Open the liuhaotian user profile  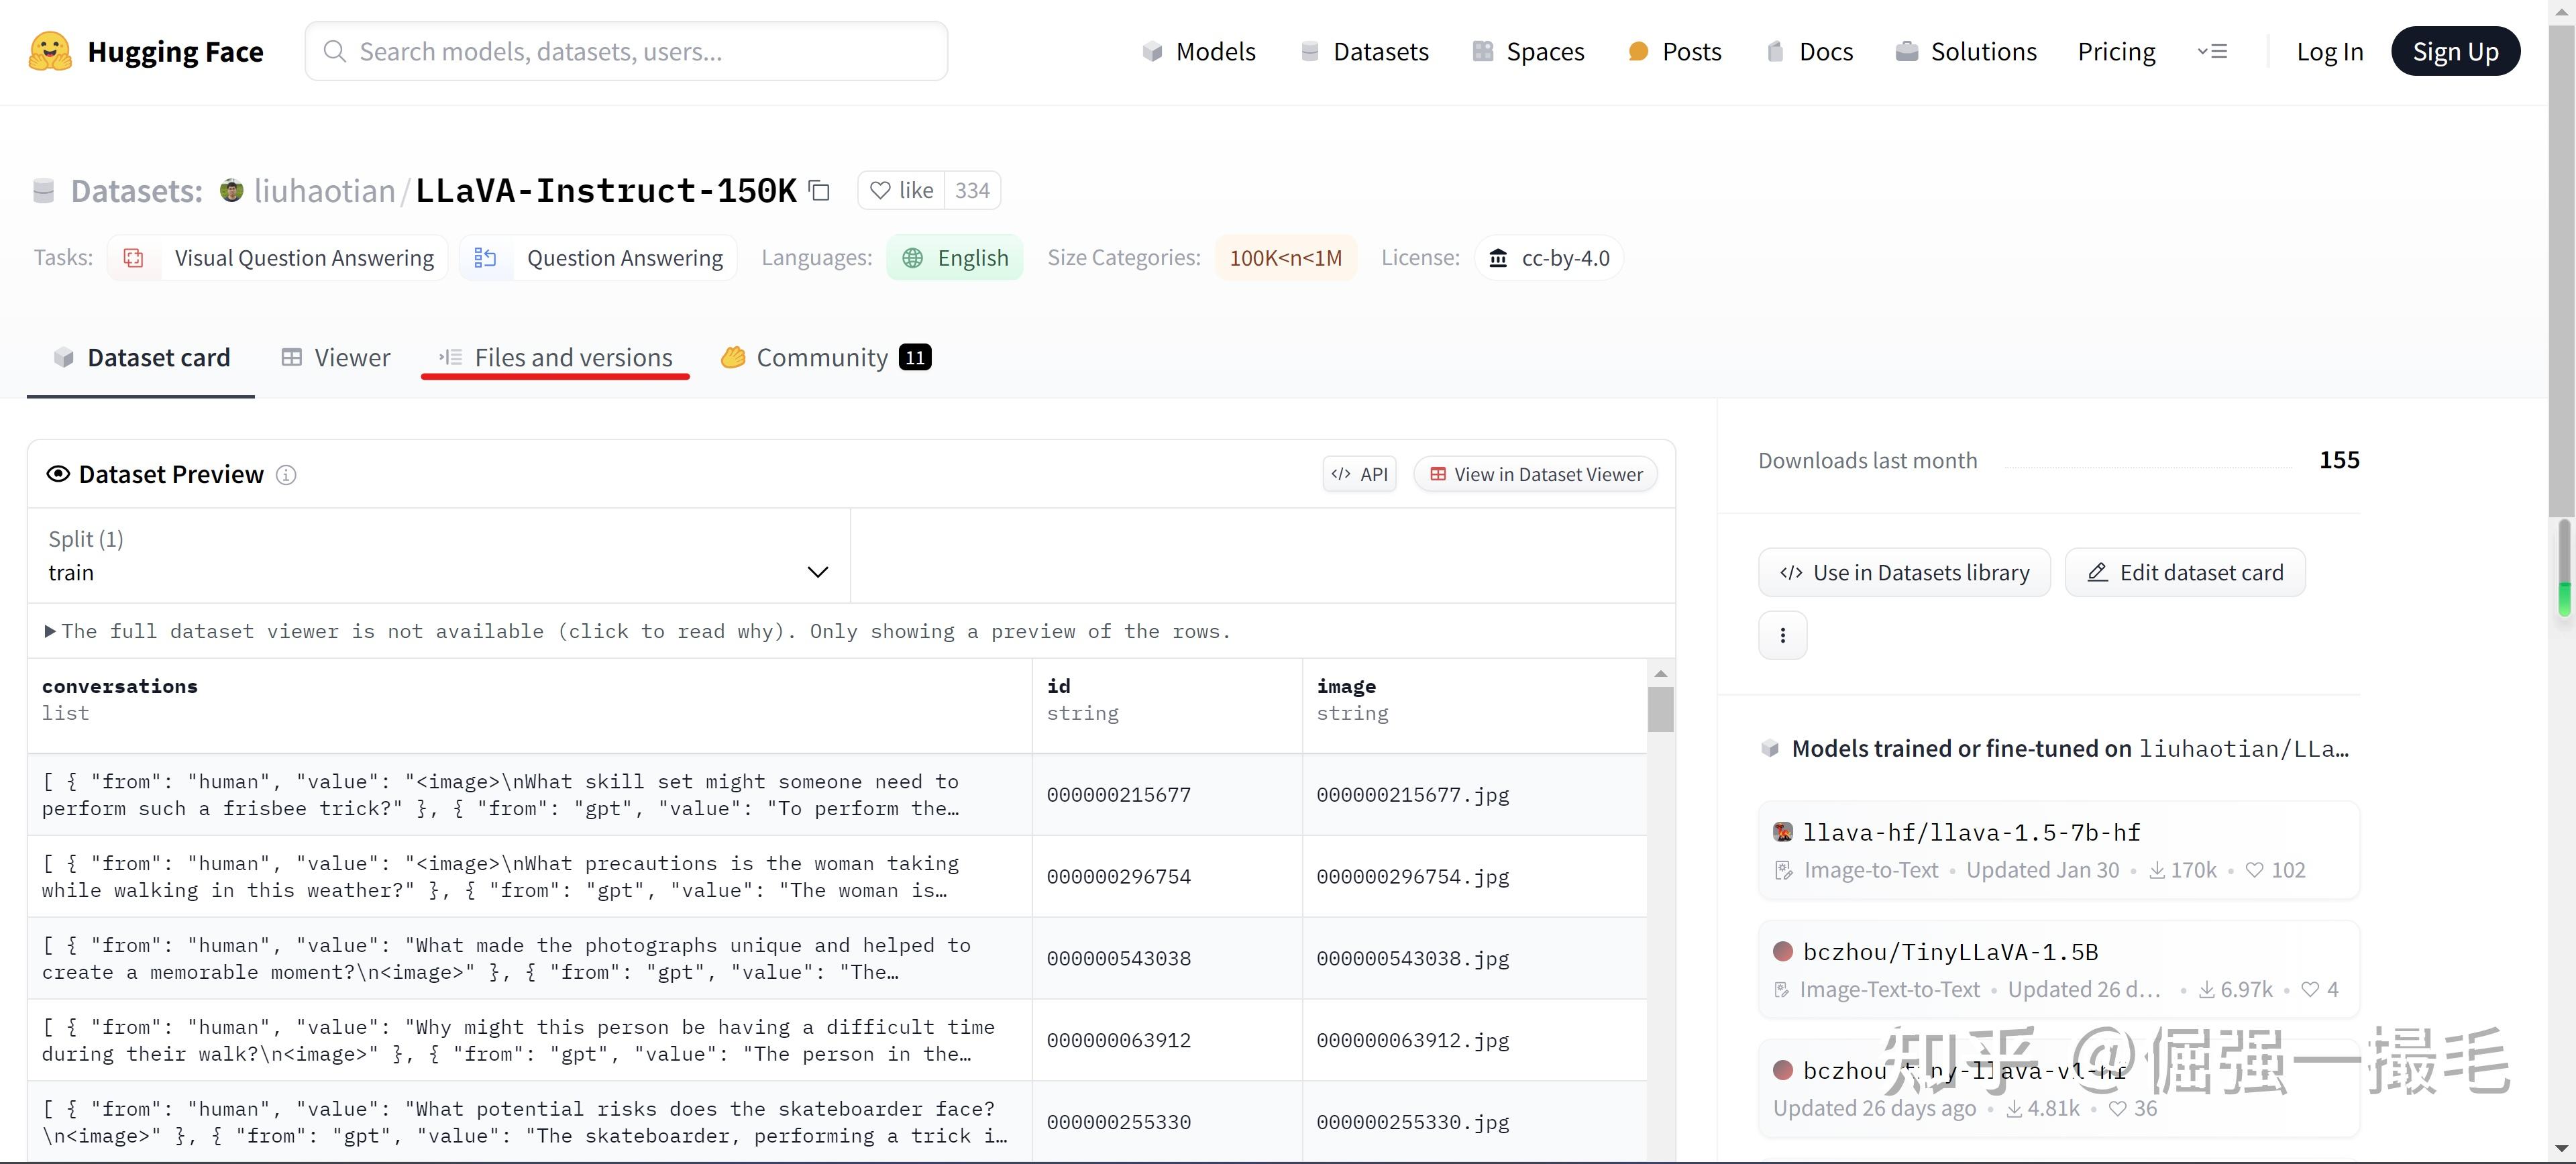click(324, 190)
